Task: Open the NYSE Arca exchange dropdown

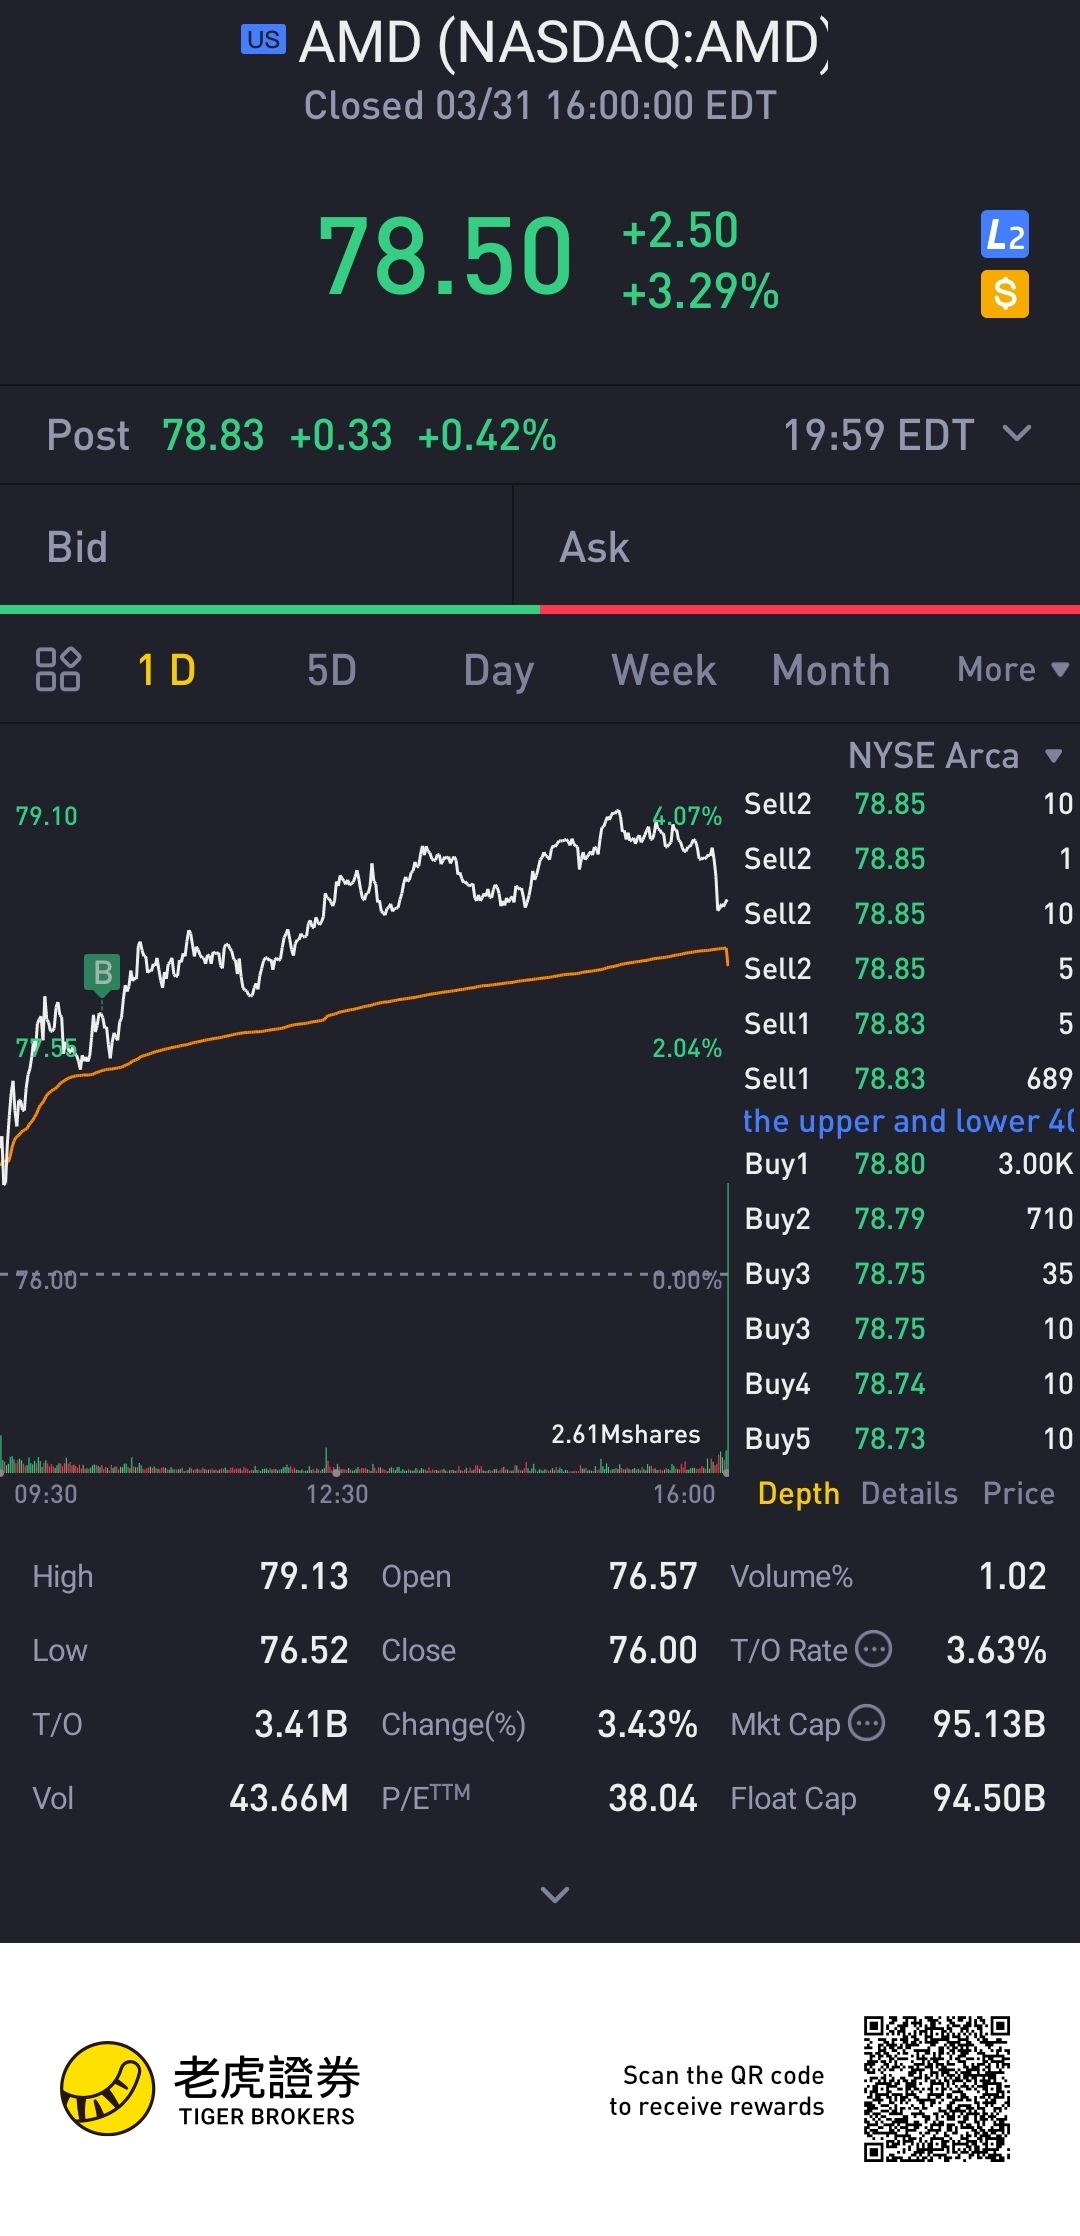Action: (x=955, y=755)
